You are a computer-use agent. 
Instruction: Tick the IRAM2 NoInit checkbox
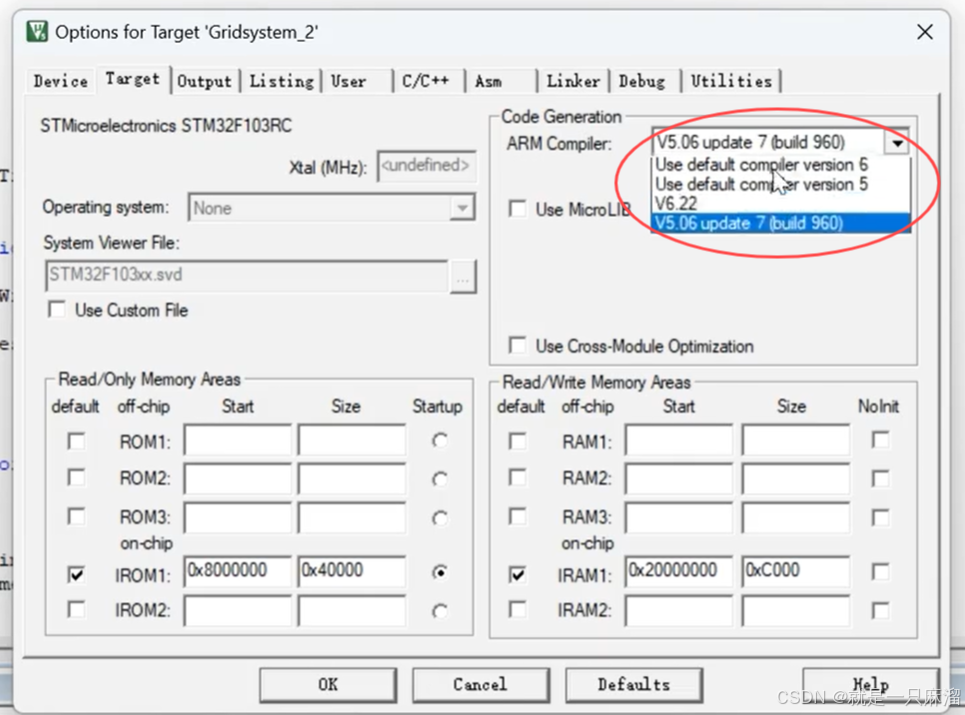881,610
